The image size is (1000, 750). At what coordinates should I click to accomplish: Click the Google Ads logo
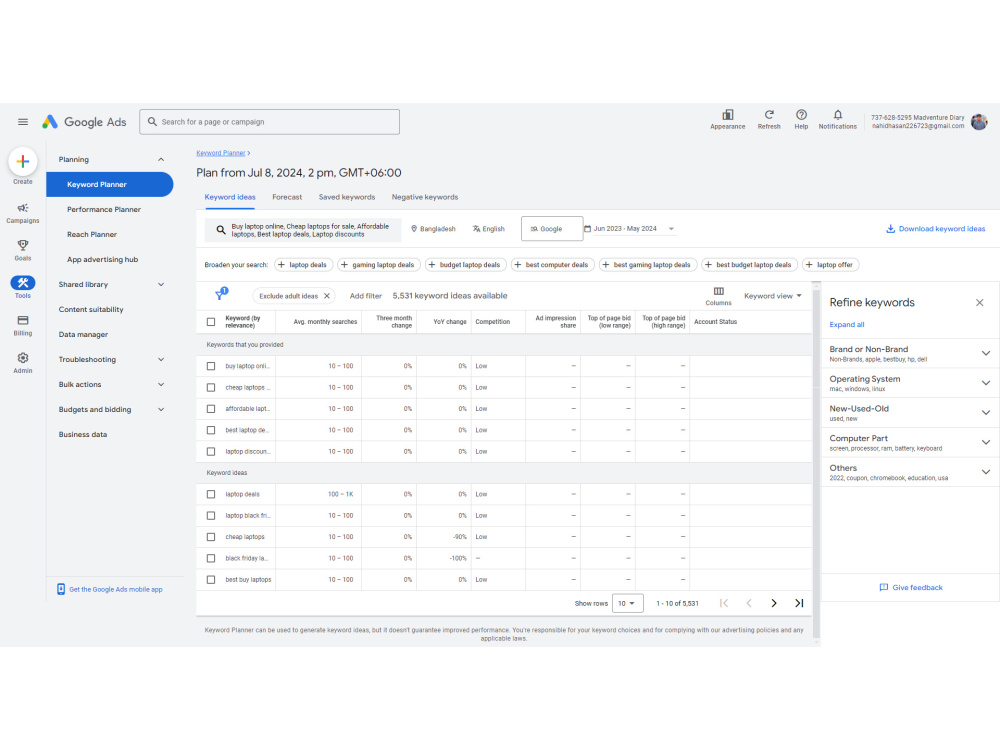(x=84, y=122)
